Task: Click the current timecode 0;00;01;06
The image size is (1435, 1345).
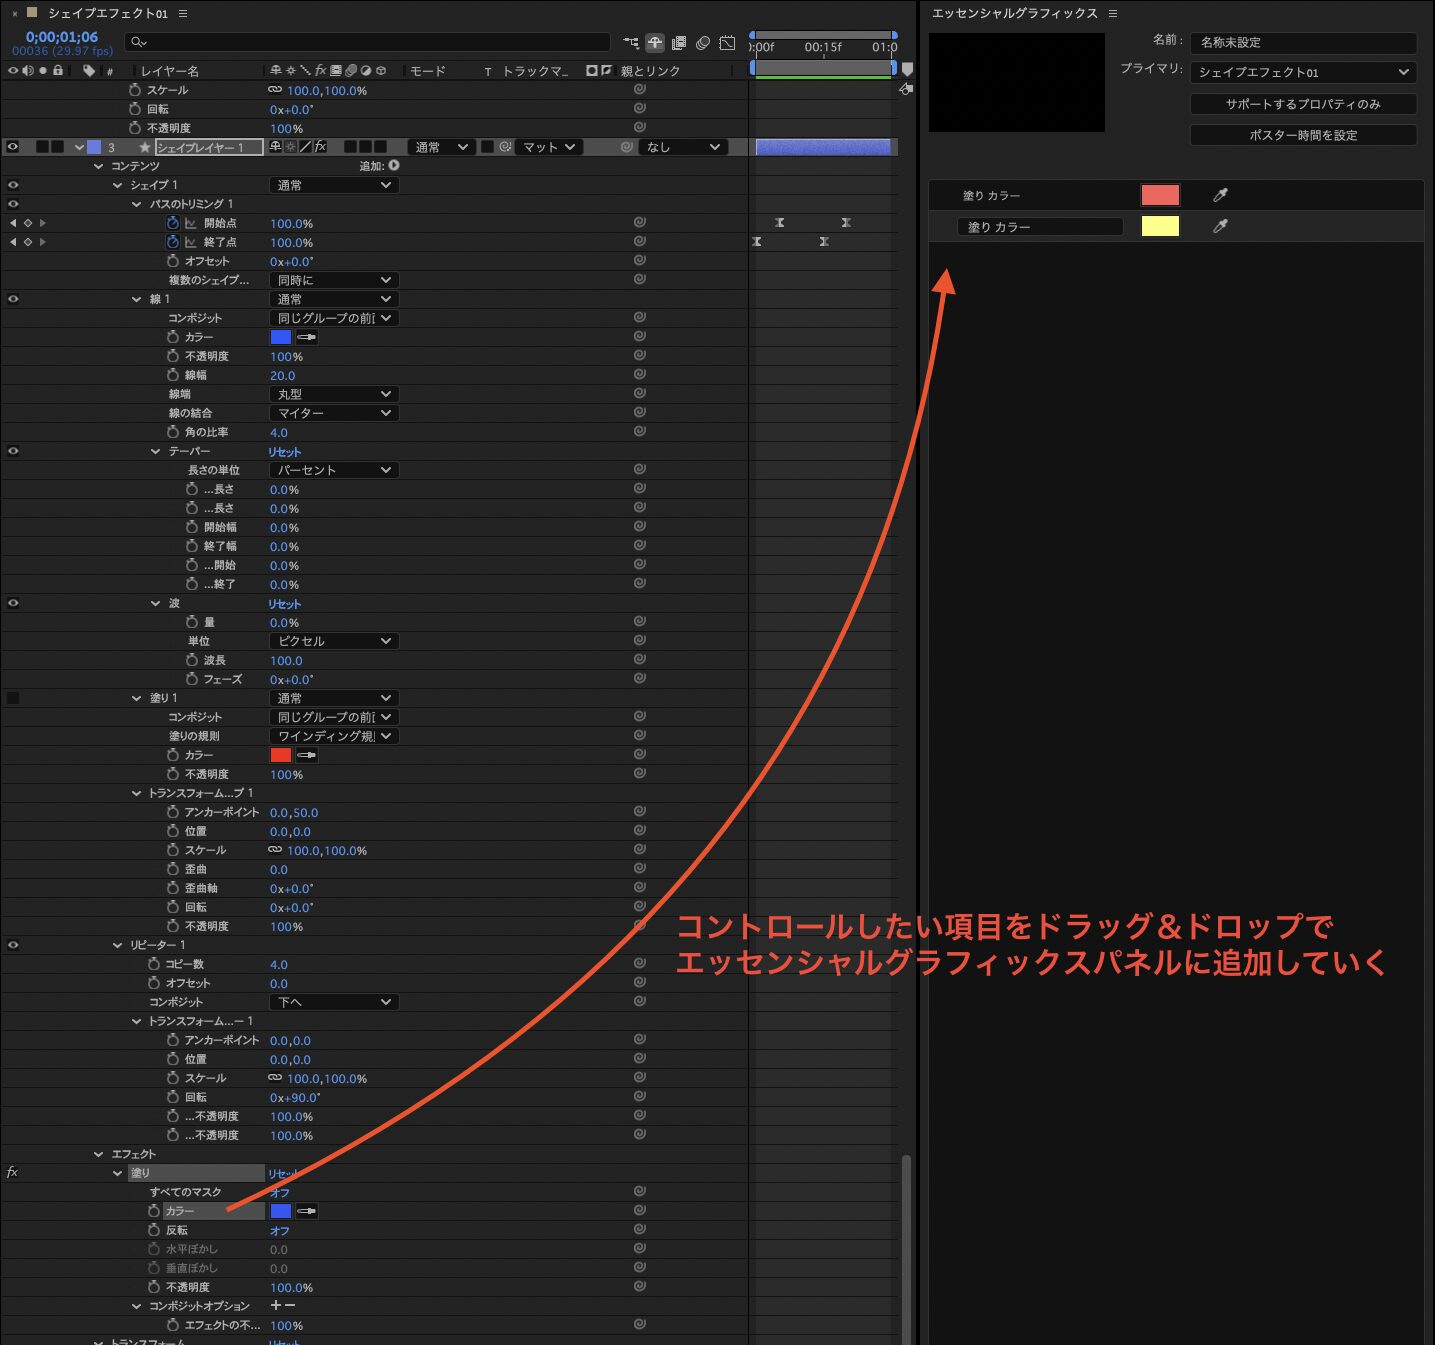Action: click(x=62, y=37)
